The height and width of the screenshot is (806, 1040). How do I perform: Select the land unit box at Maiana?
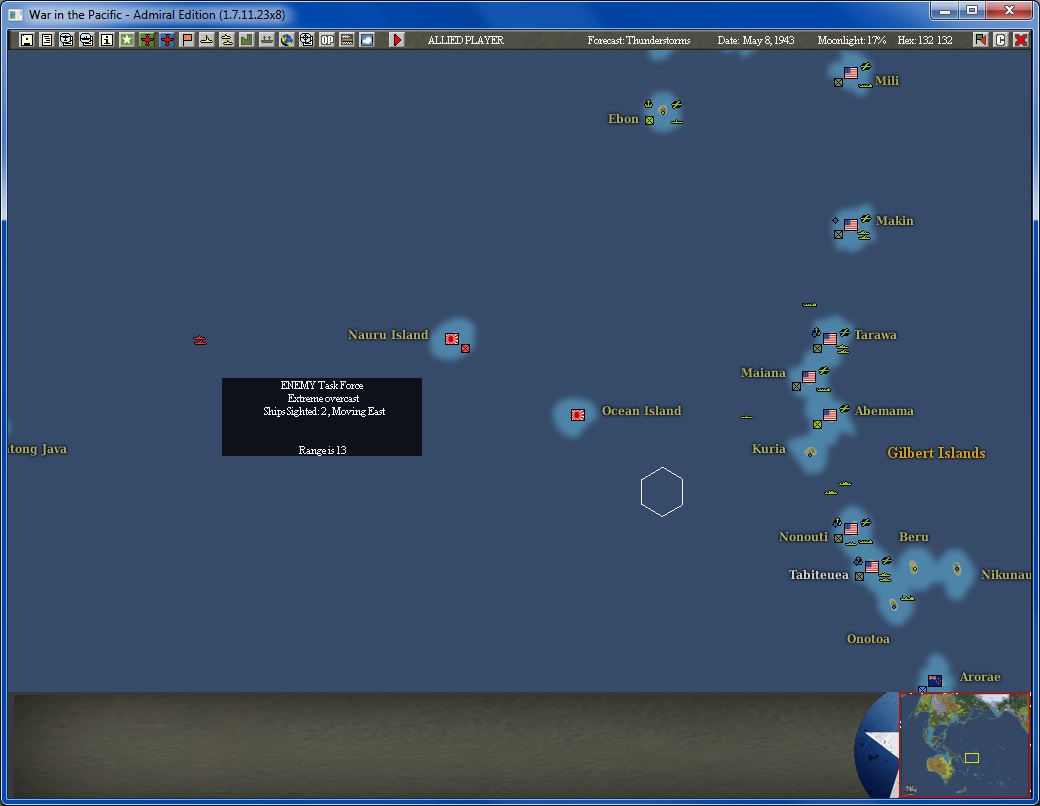coord(796,387)
